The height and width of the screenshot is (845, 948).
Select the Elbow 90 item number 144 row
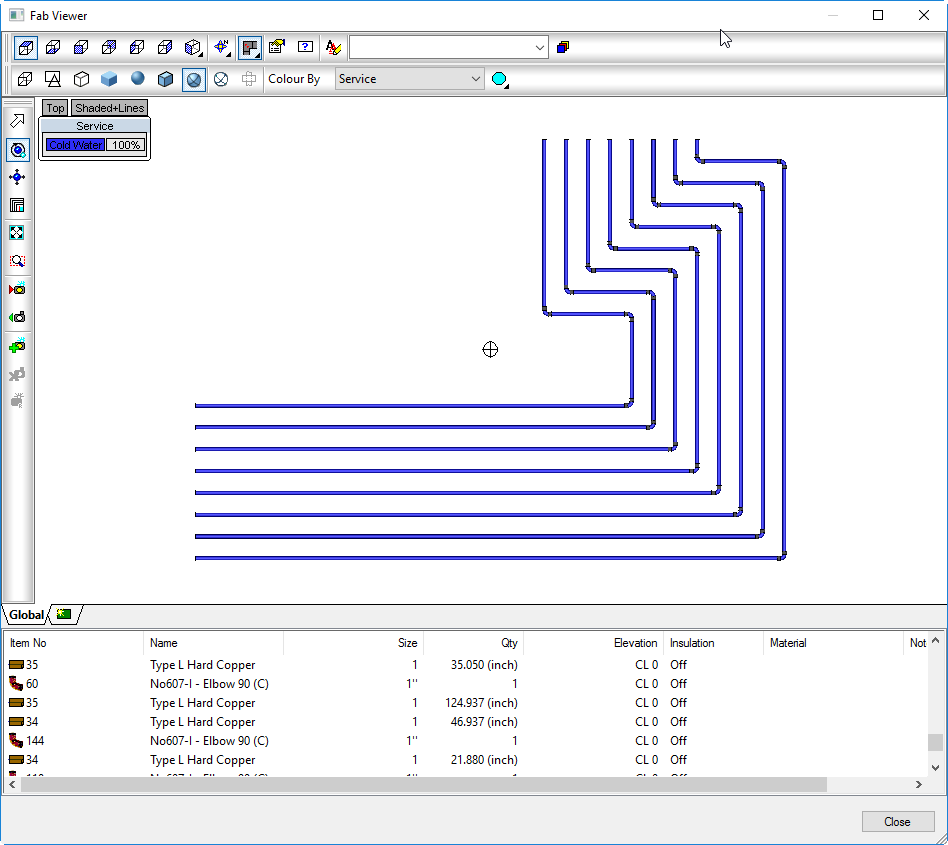pyautogui.click(x=209, y=741)
